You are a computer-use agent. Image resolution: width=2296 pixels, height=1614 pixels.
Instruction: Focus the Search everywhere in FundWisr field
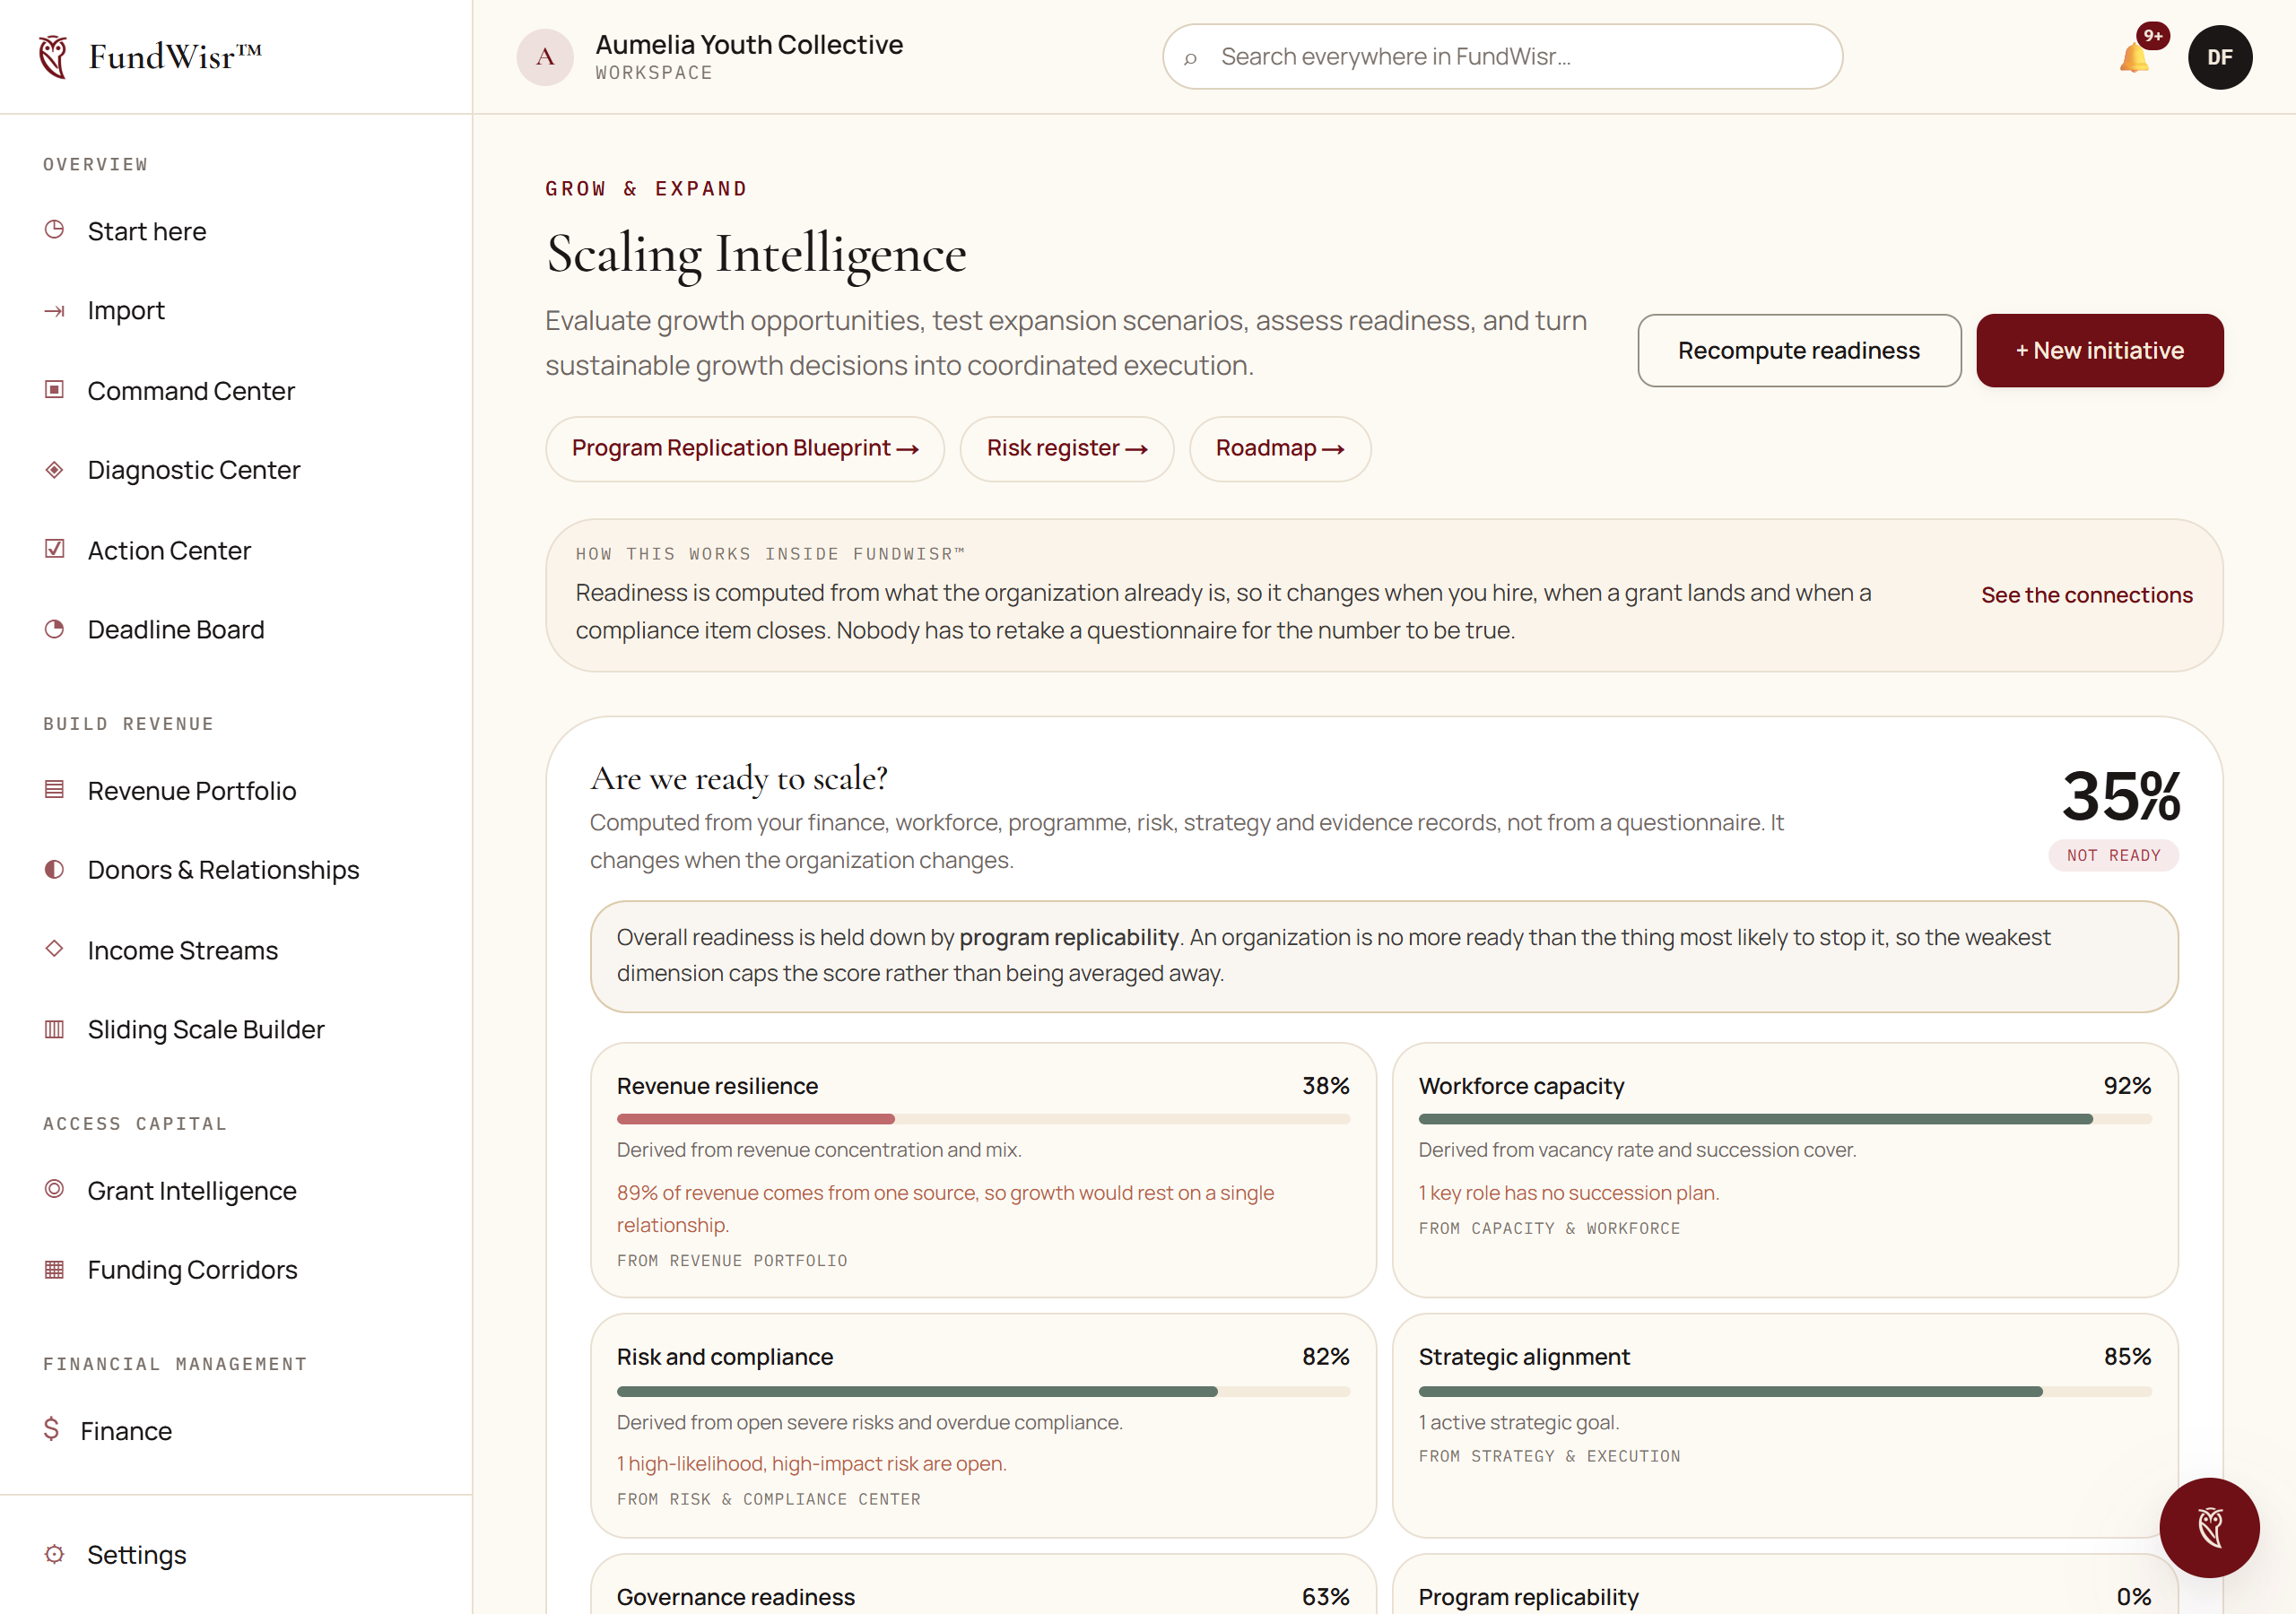click(x=1502, y=57)
